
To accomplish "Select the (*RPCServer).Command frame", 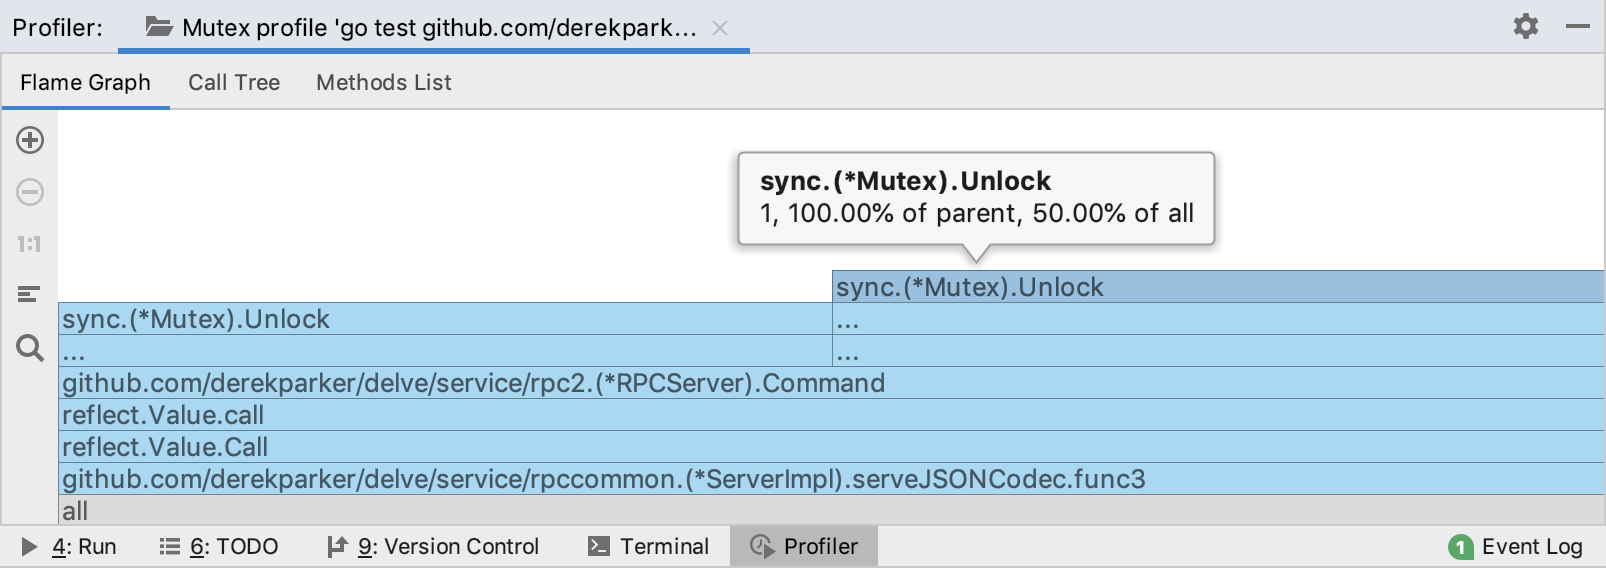I will 831,383.
